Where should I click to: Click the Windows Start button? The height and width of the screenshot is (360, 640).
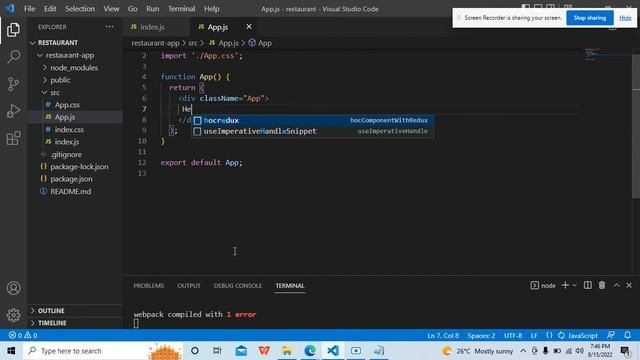(11, 351)
